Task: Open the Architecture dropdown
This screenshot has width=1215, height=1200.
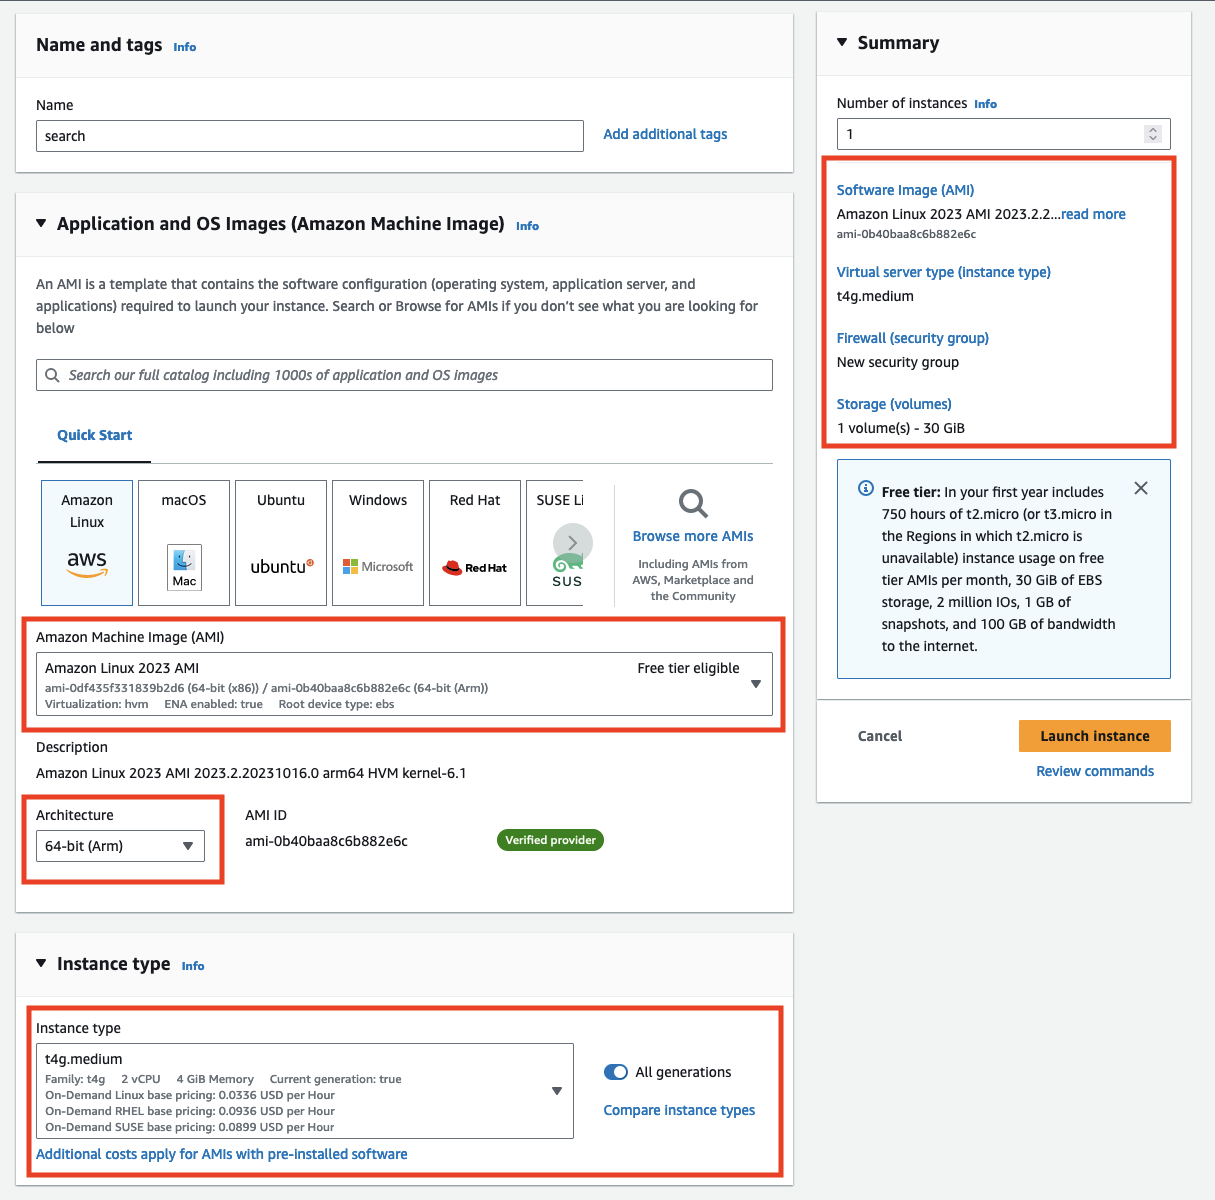Action: [120, 846]
